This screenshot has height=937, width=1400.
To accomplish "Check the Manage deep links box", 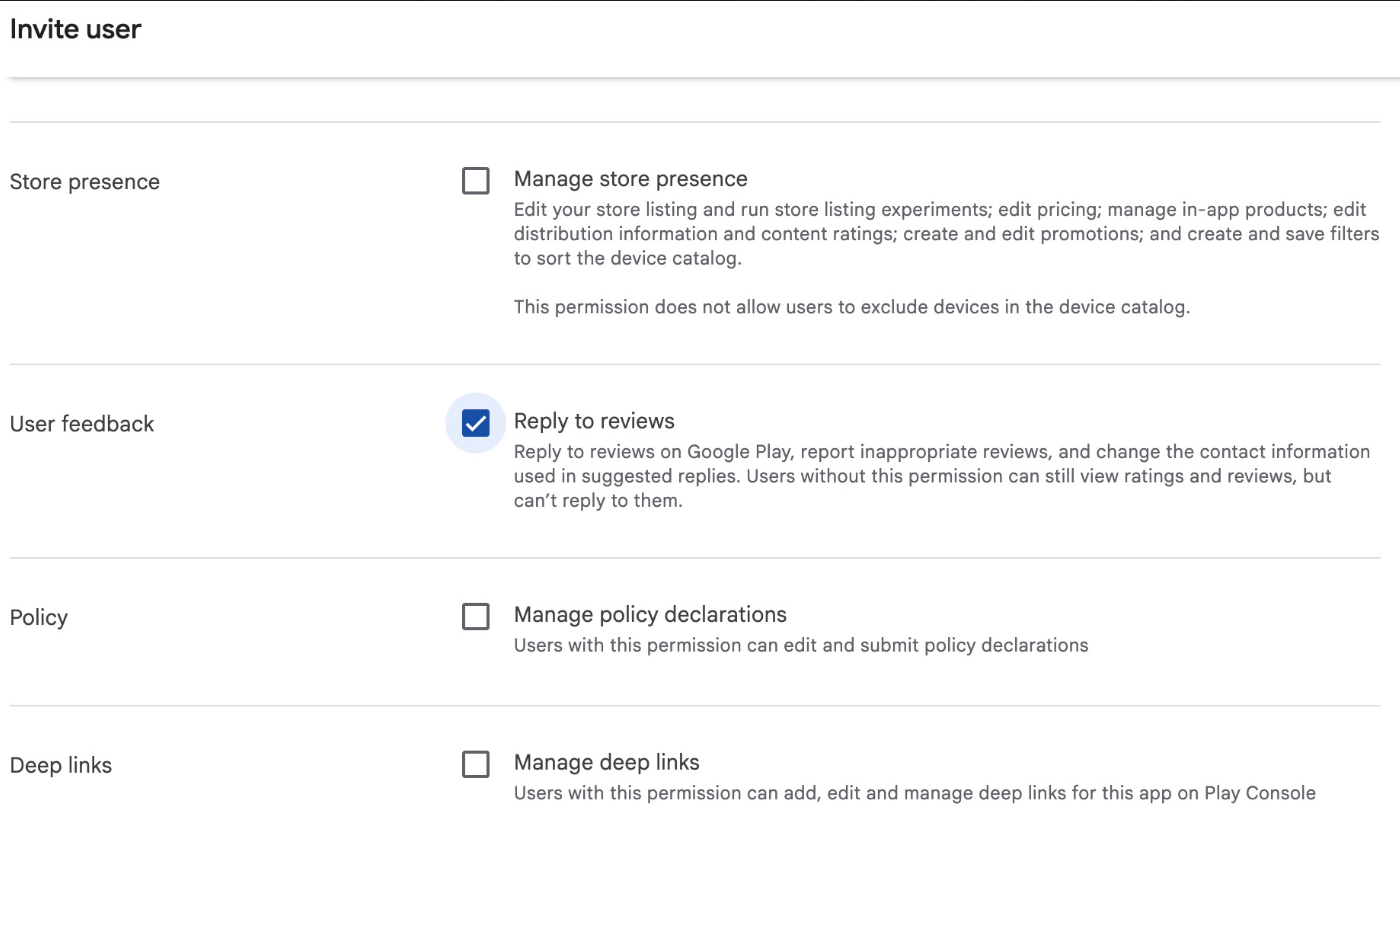I will click(x=476, y=764).
